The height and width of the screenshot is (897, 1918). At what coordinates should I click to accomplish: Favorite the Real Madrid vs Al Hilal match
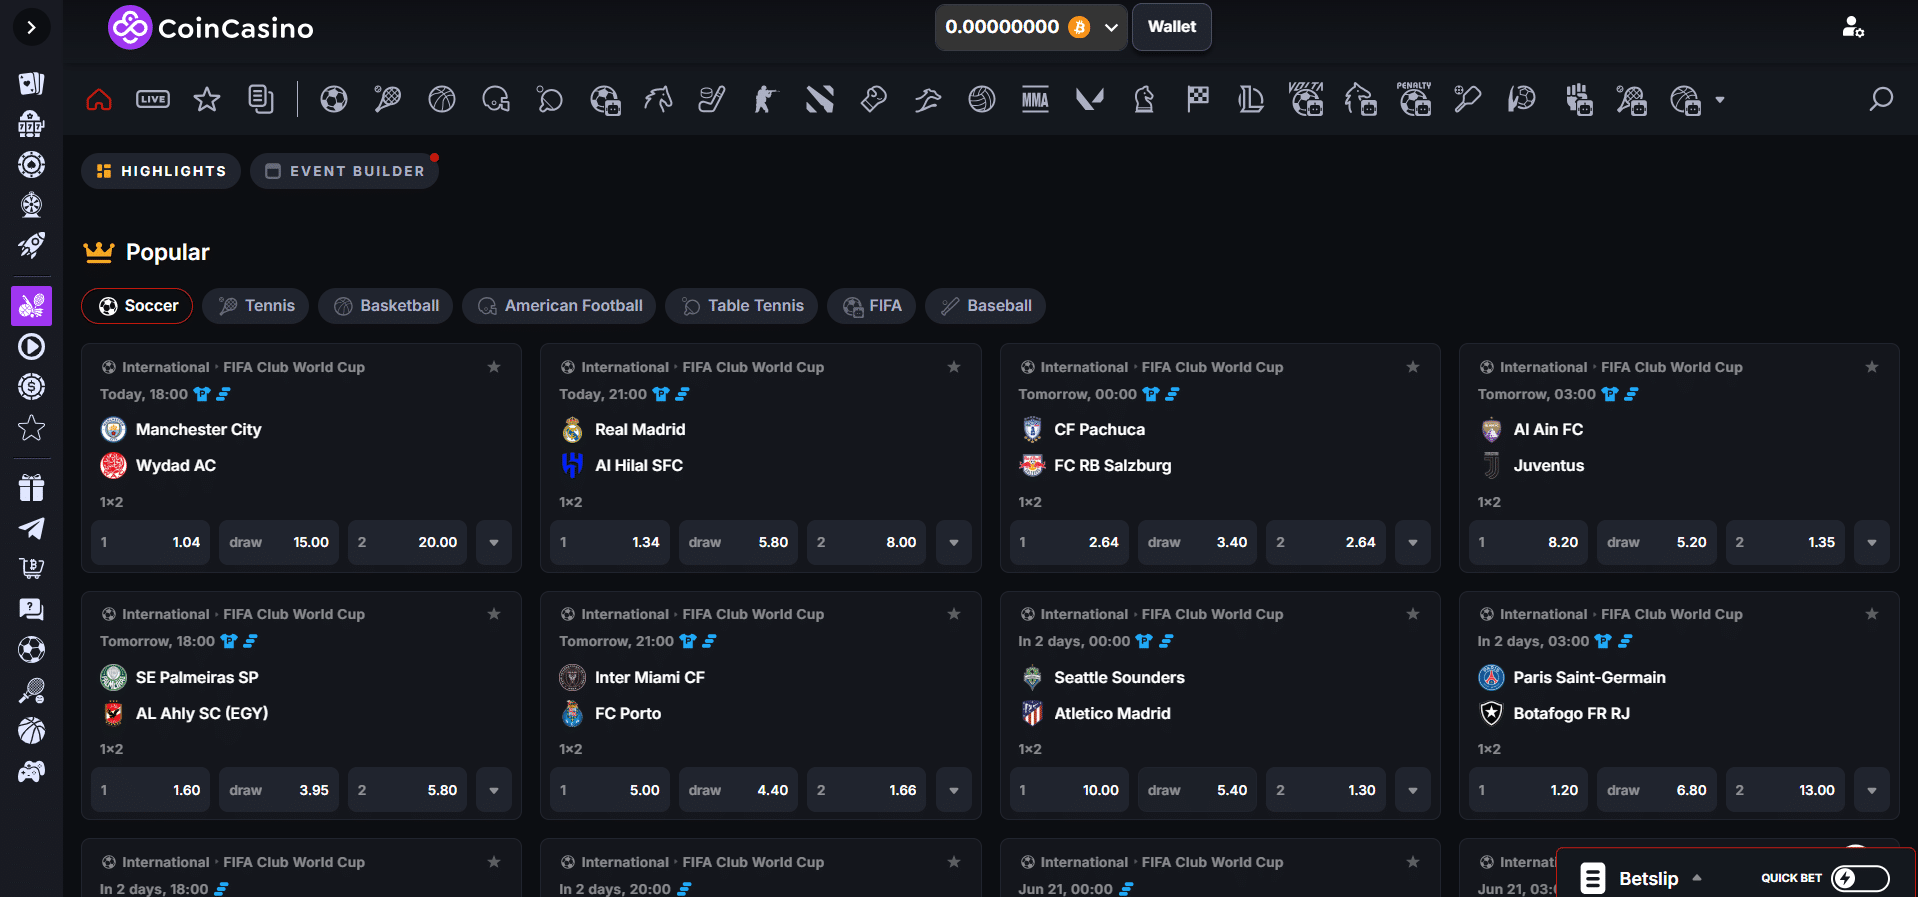point(954,367)
